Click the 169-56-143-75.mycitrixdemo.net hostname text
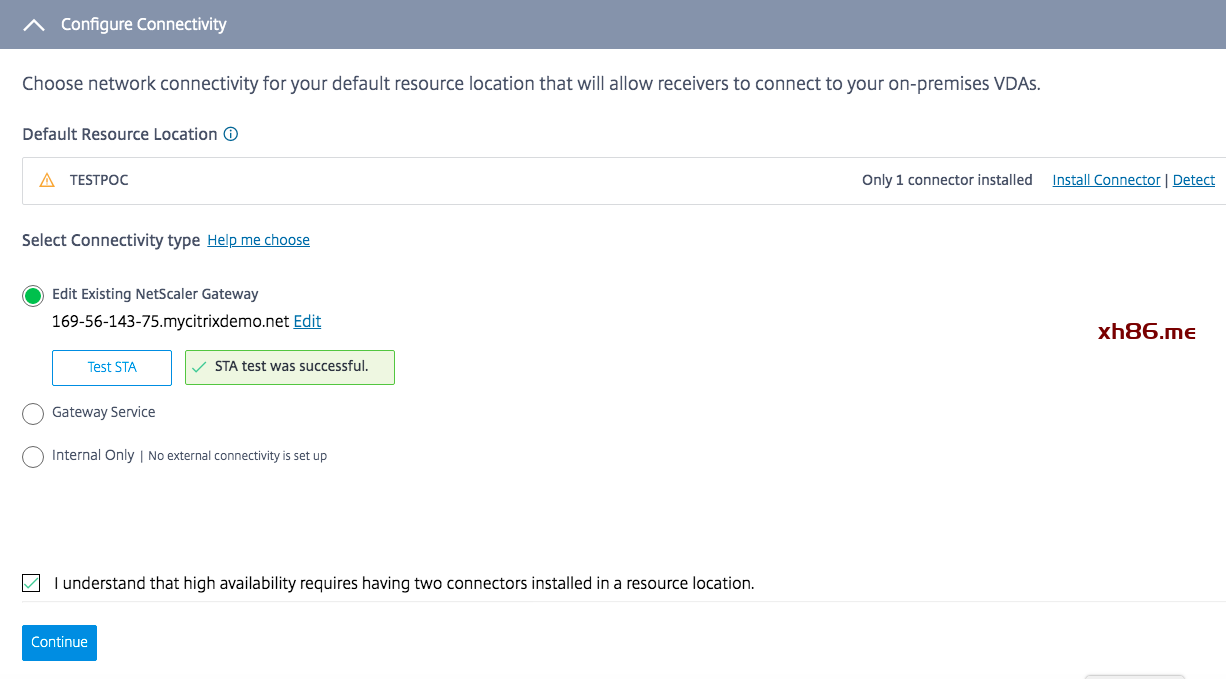 (x=170, y=321)
